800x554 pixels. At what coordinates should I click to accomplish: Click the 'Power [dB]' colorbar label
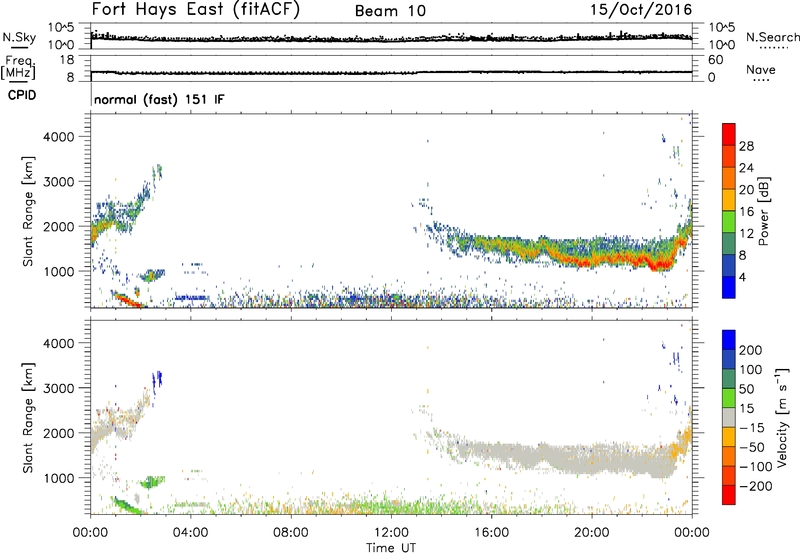tap(763, 211)
